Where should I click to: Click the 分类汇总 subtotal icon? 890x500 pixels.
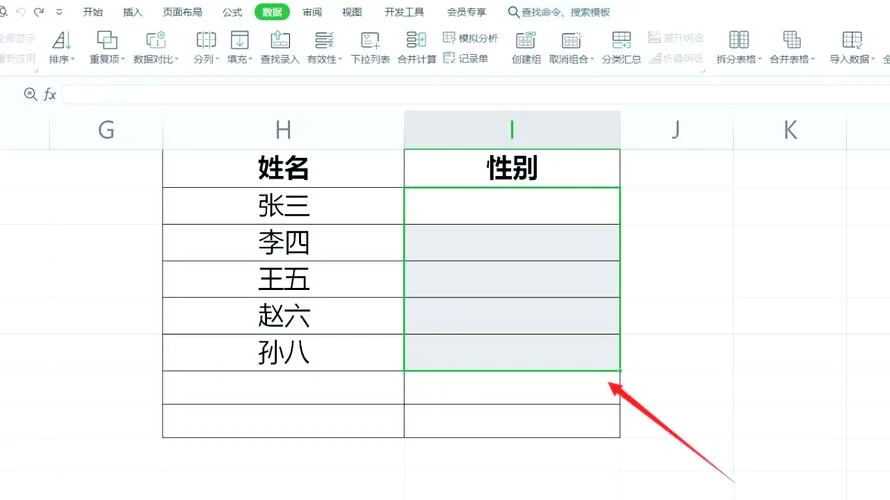pos(622,40)
